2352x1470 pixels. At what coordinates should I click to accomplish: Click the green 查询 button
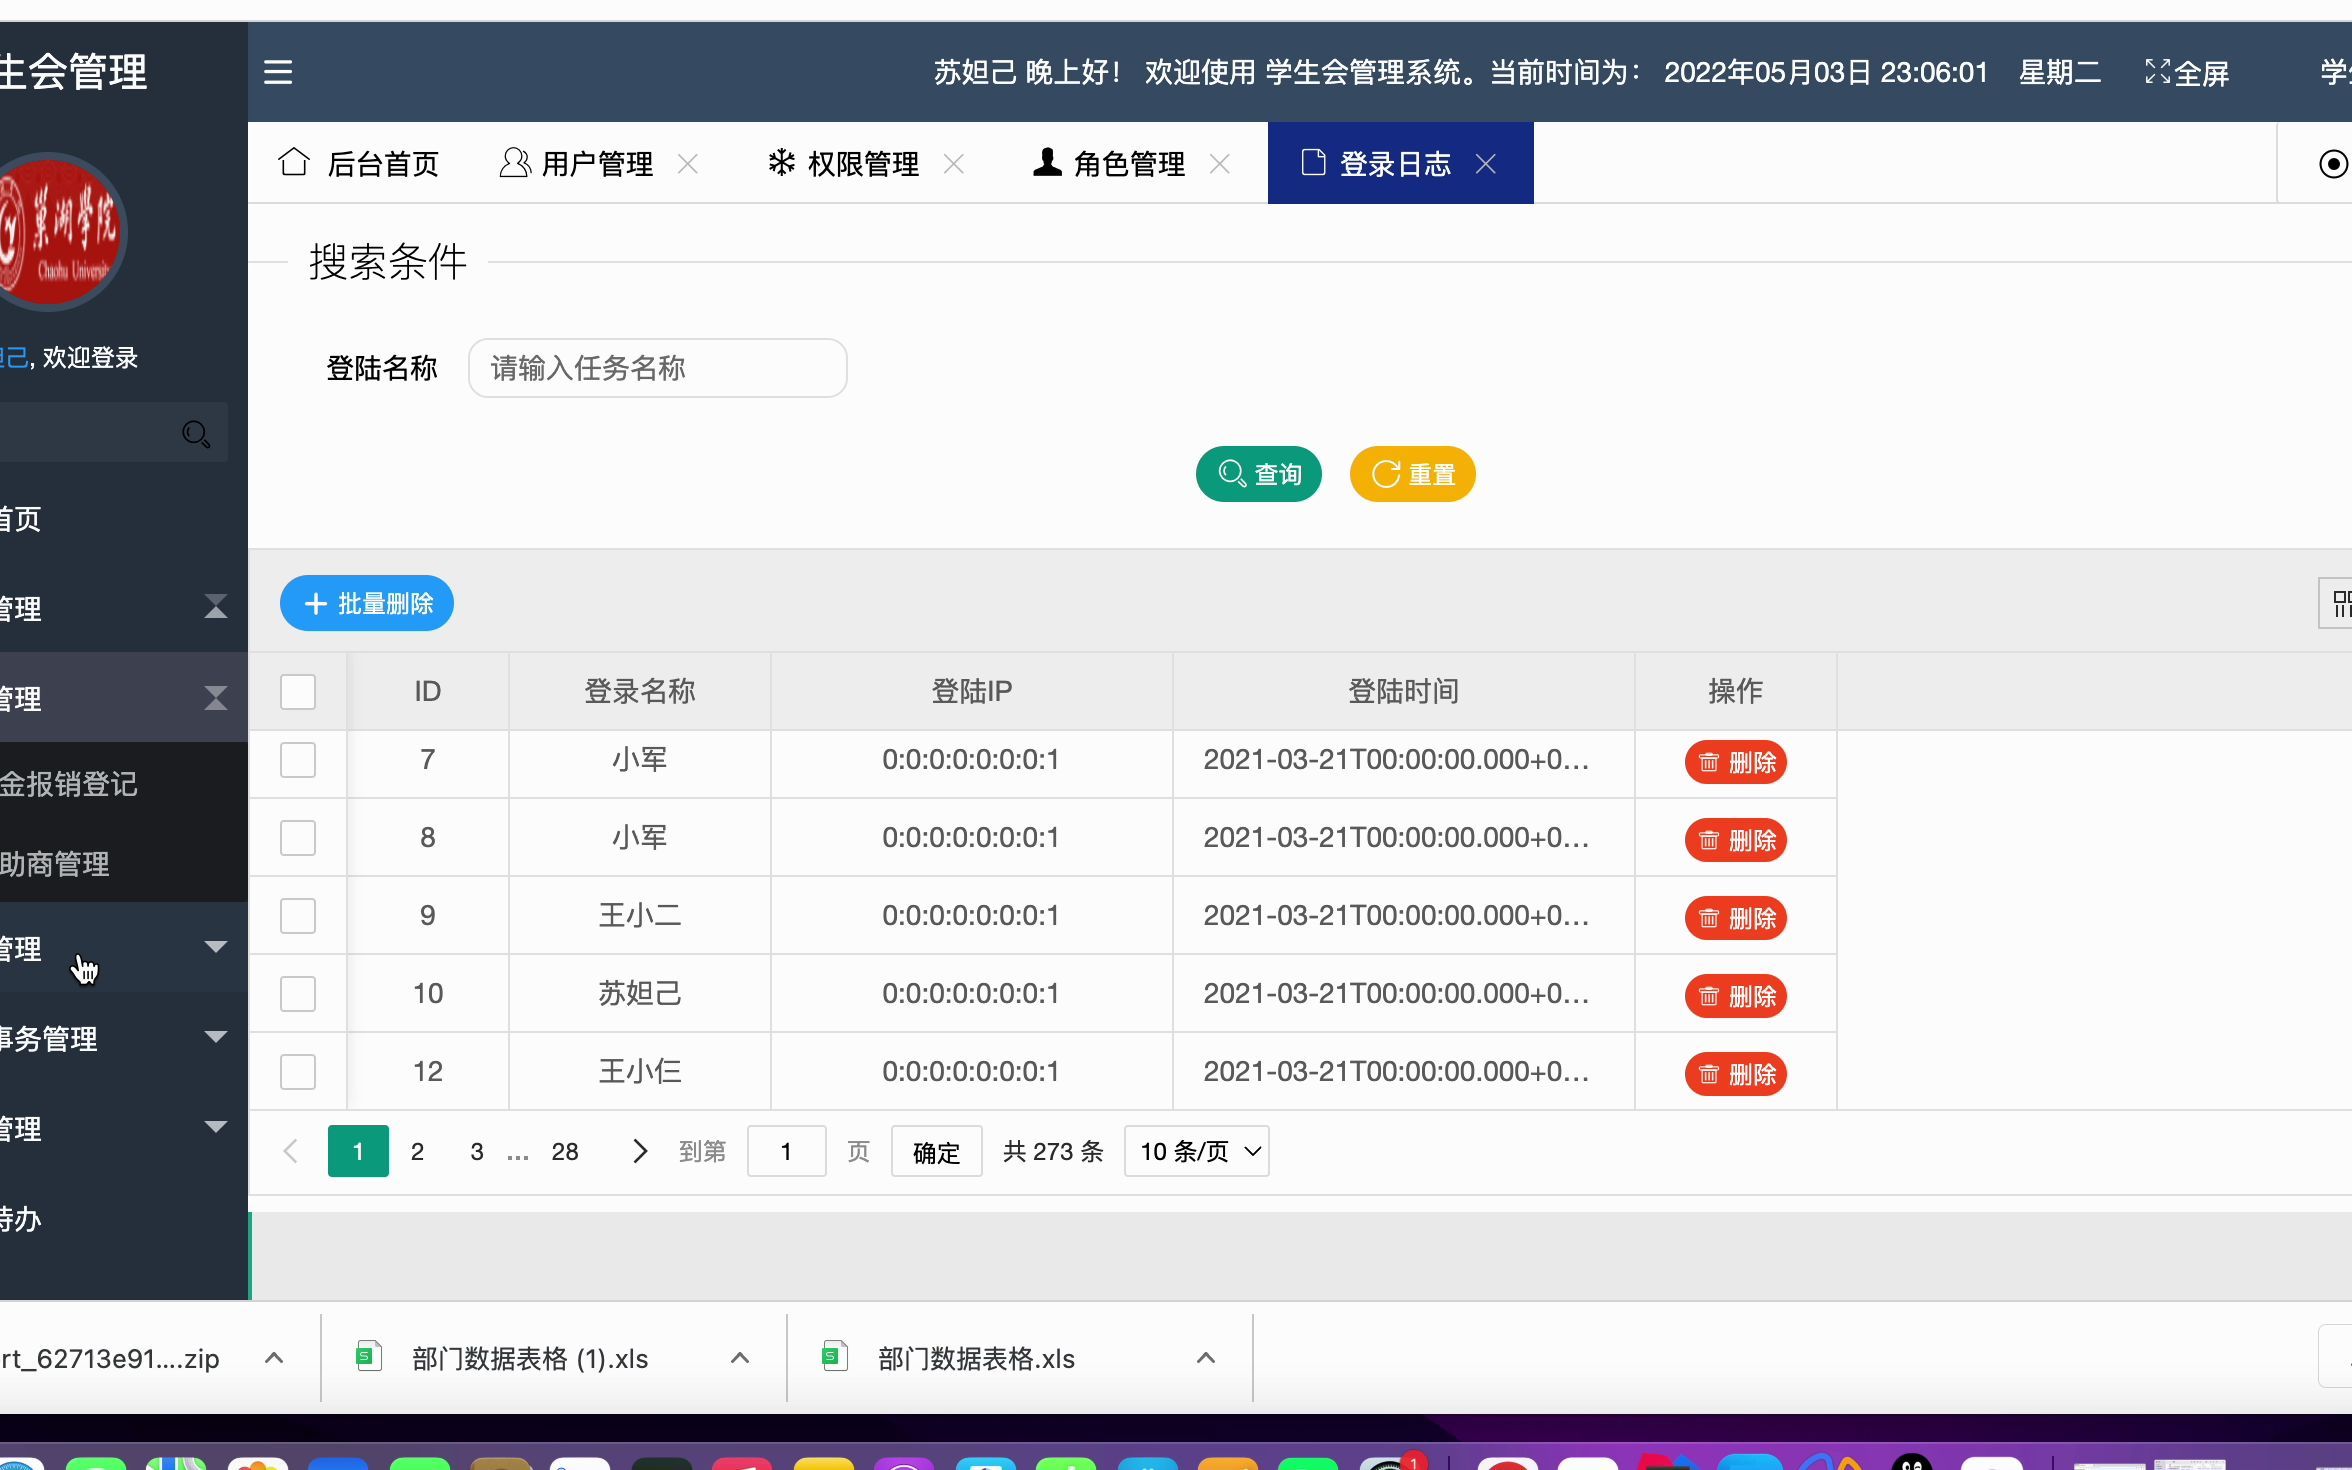point(1258,474)
